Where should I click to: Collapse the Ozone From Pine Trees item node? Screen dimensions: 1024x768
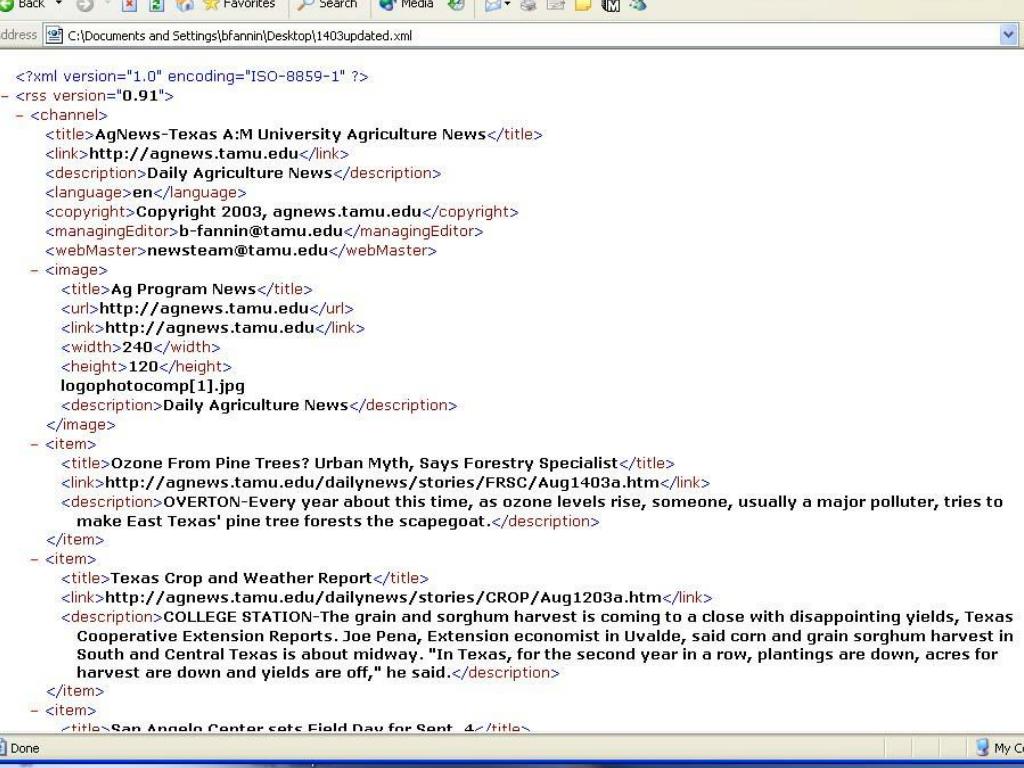(x=35, y=444)
